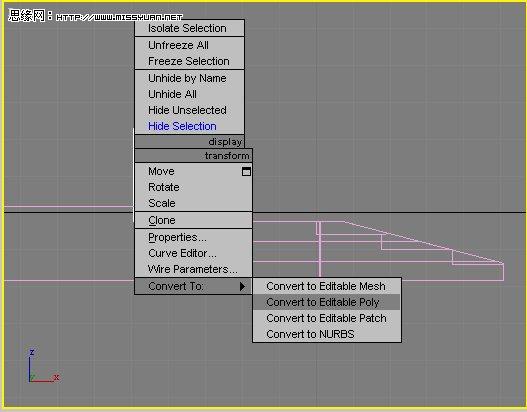The width and height of the screenshot is (527, 412).
Task: Expand the Convert To submenu
Action: tap(193, 286)
